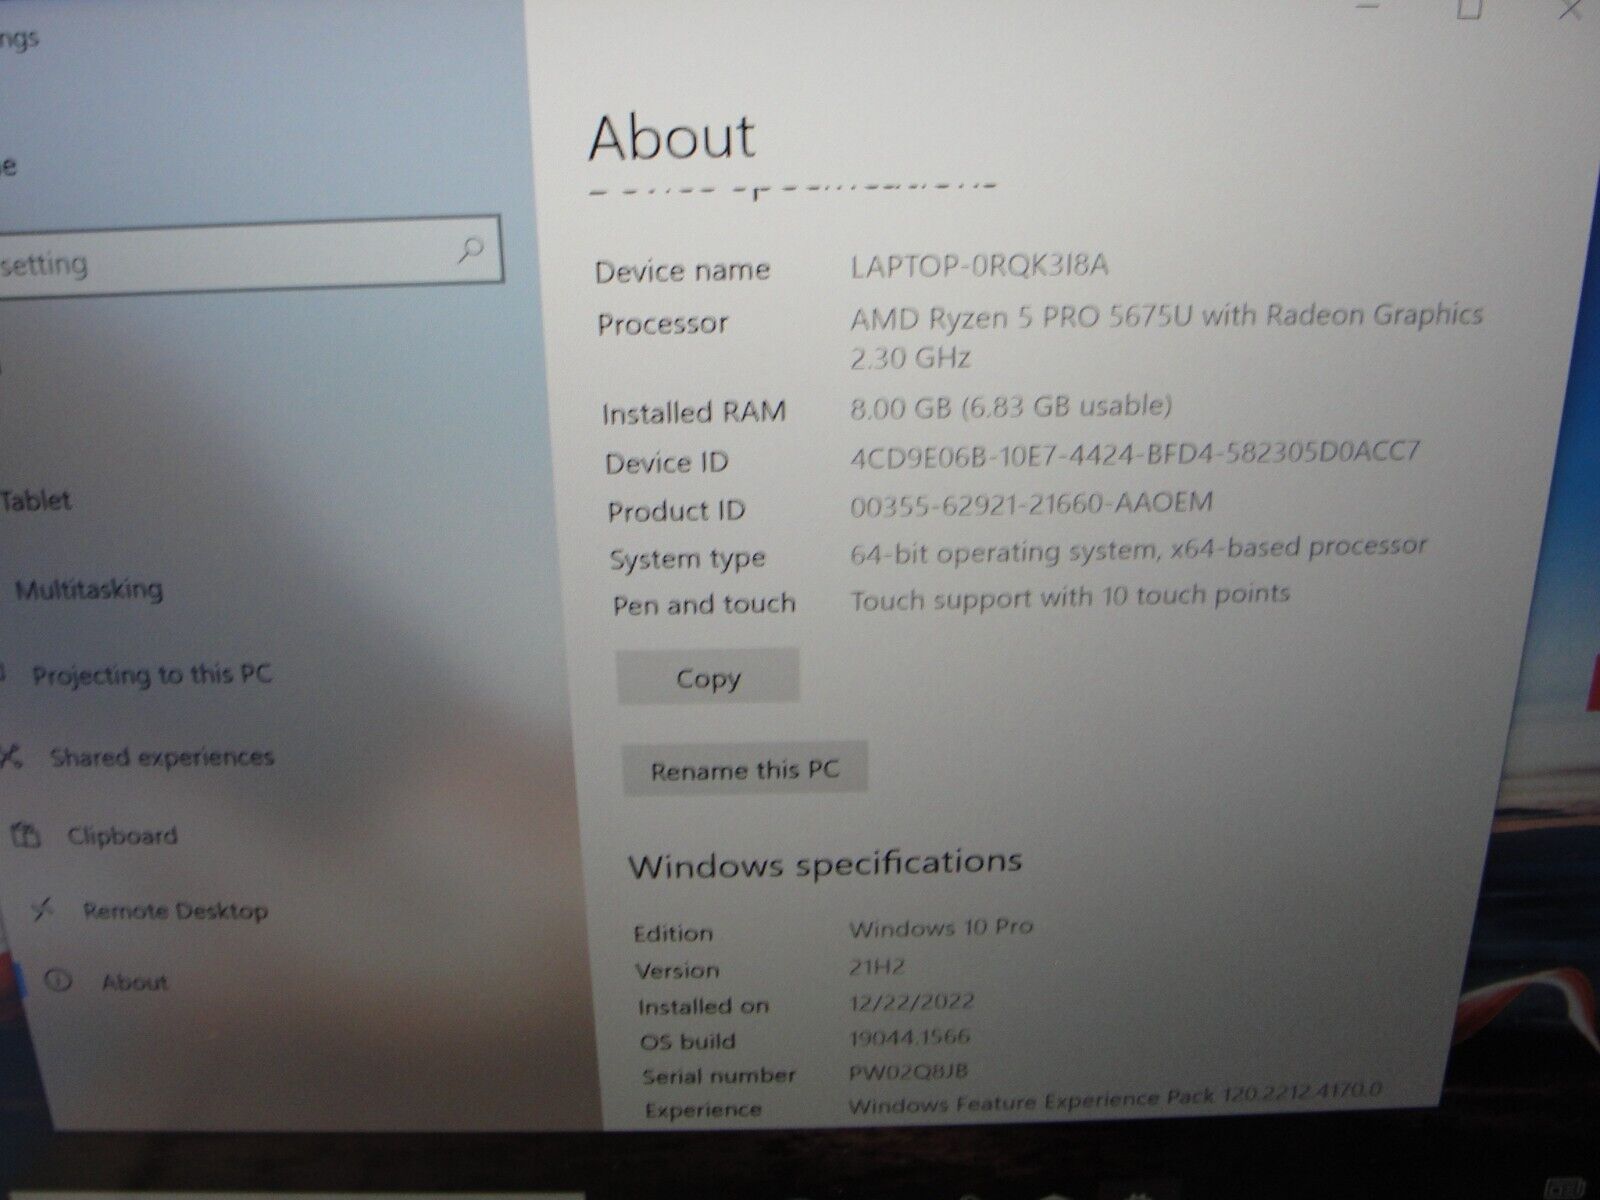Select About in the sidebar
Screen dimensions: 1600x1200
pos(135,982)
